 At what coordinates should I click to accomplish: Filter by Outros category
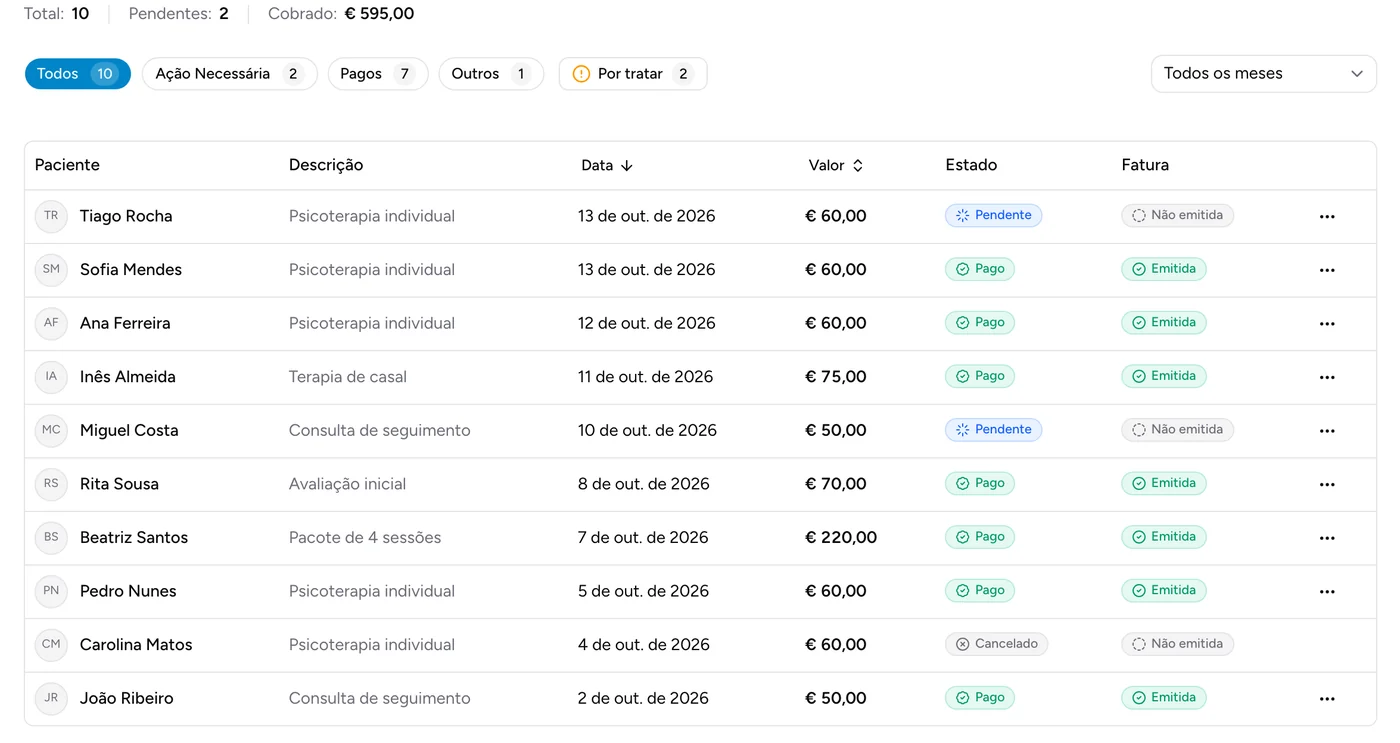click(491, 74)
